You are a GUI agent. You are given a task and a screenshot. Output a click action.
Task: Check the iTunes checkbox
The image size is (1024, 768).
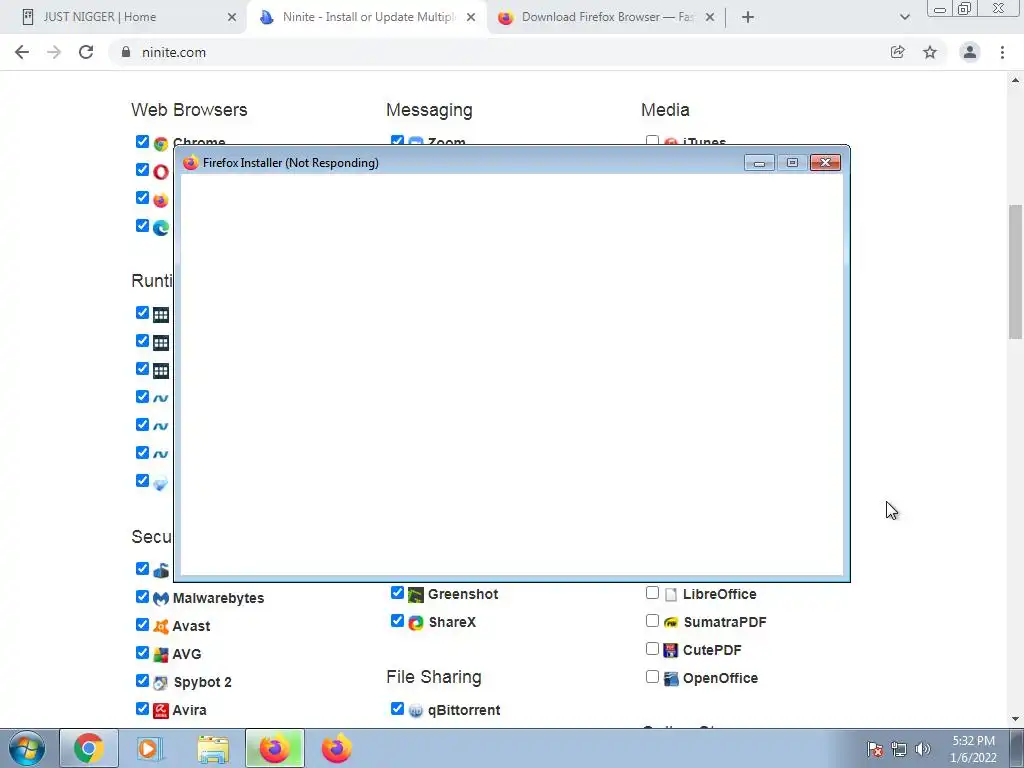652,141
